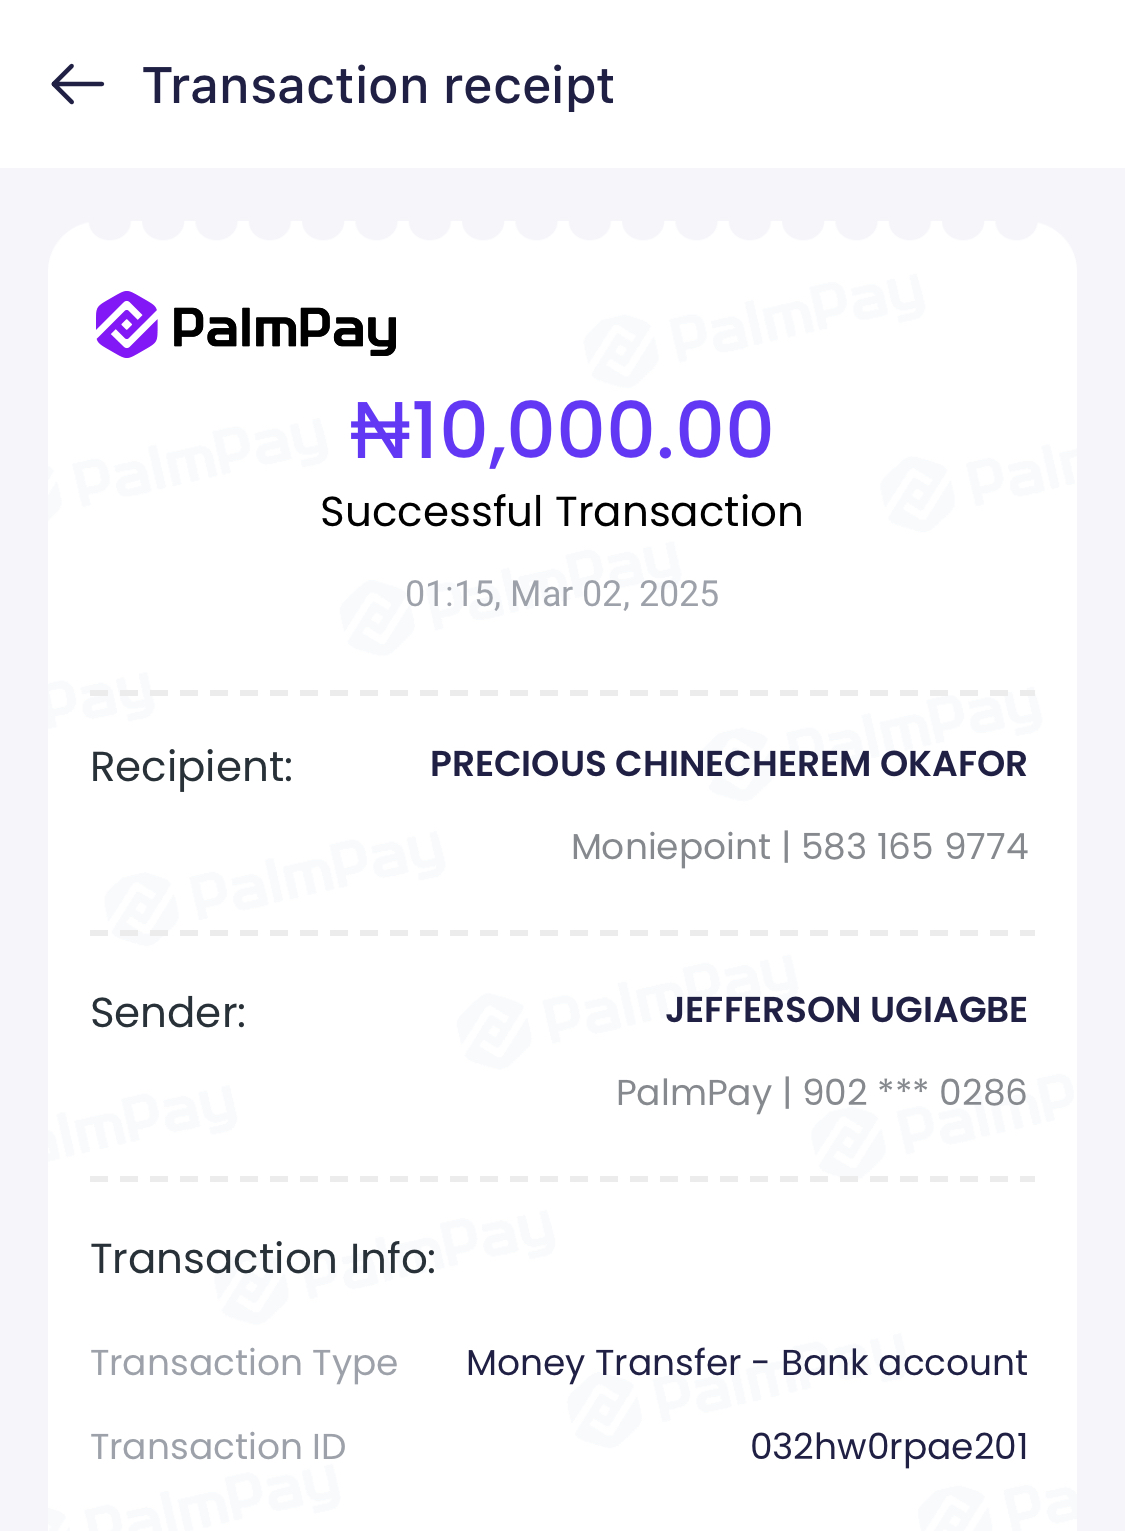Viewport: 1125px width, 1531px height.
Task: Select sender name JEFFERSON UGIAGBE
Action: [x=846, y=1010]
